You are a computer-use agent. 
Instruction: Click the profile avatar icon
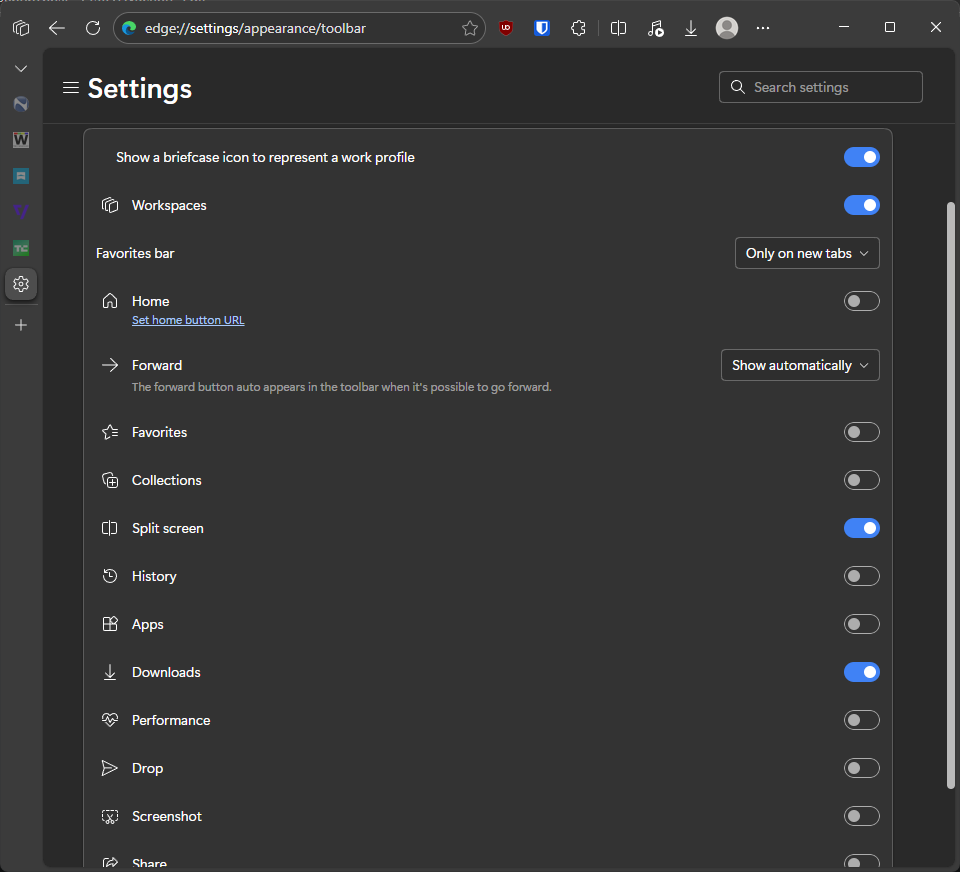727,28
